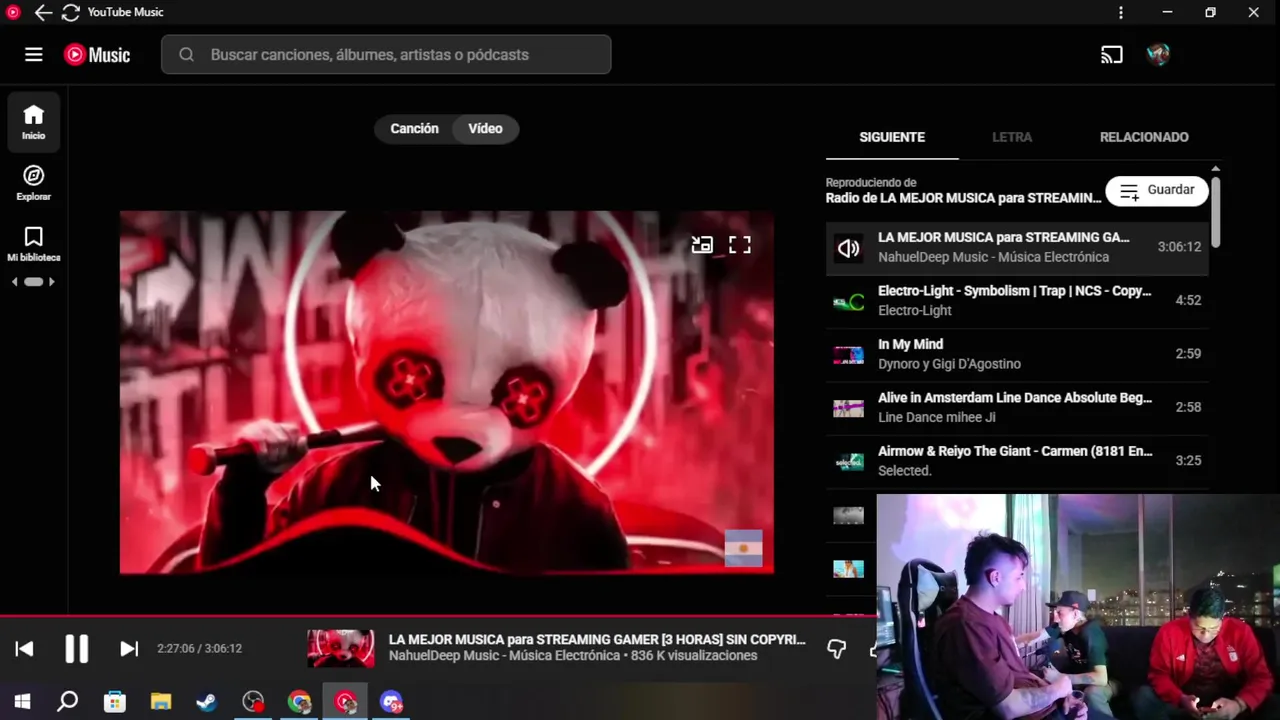Open File Explorer from taskbar
The width and height of the screenshot is (1280, 720).
[x=161, y=702]
